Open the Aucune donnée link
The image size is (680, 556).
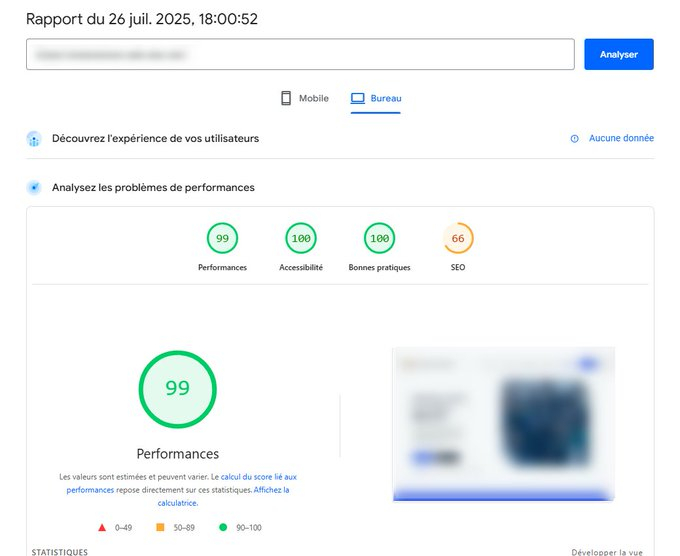[621, 139]
